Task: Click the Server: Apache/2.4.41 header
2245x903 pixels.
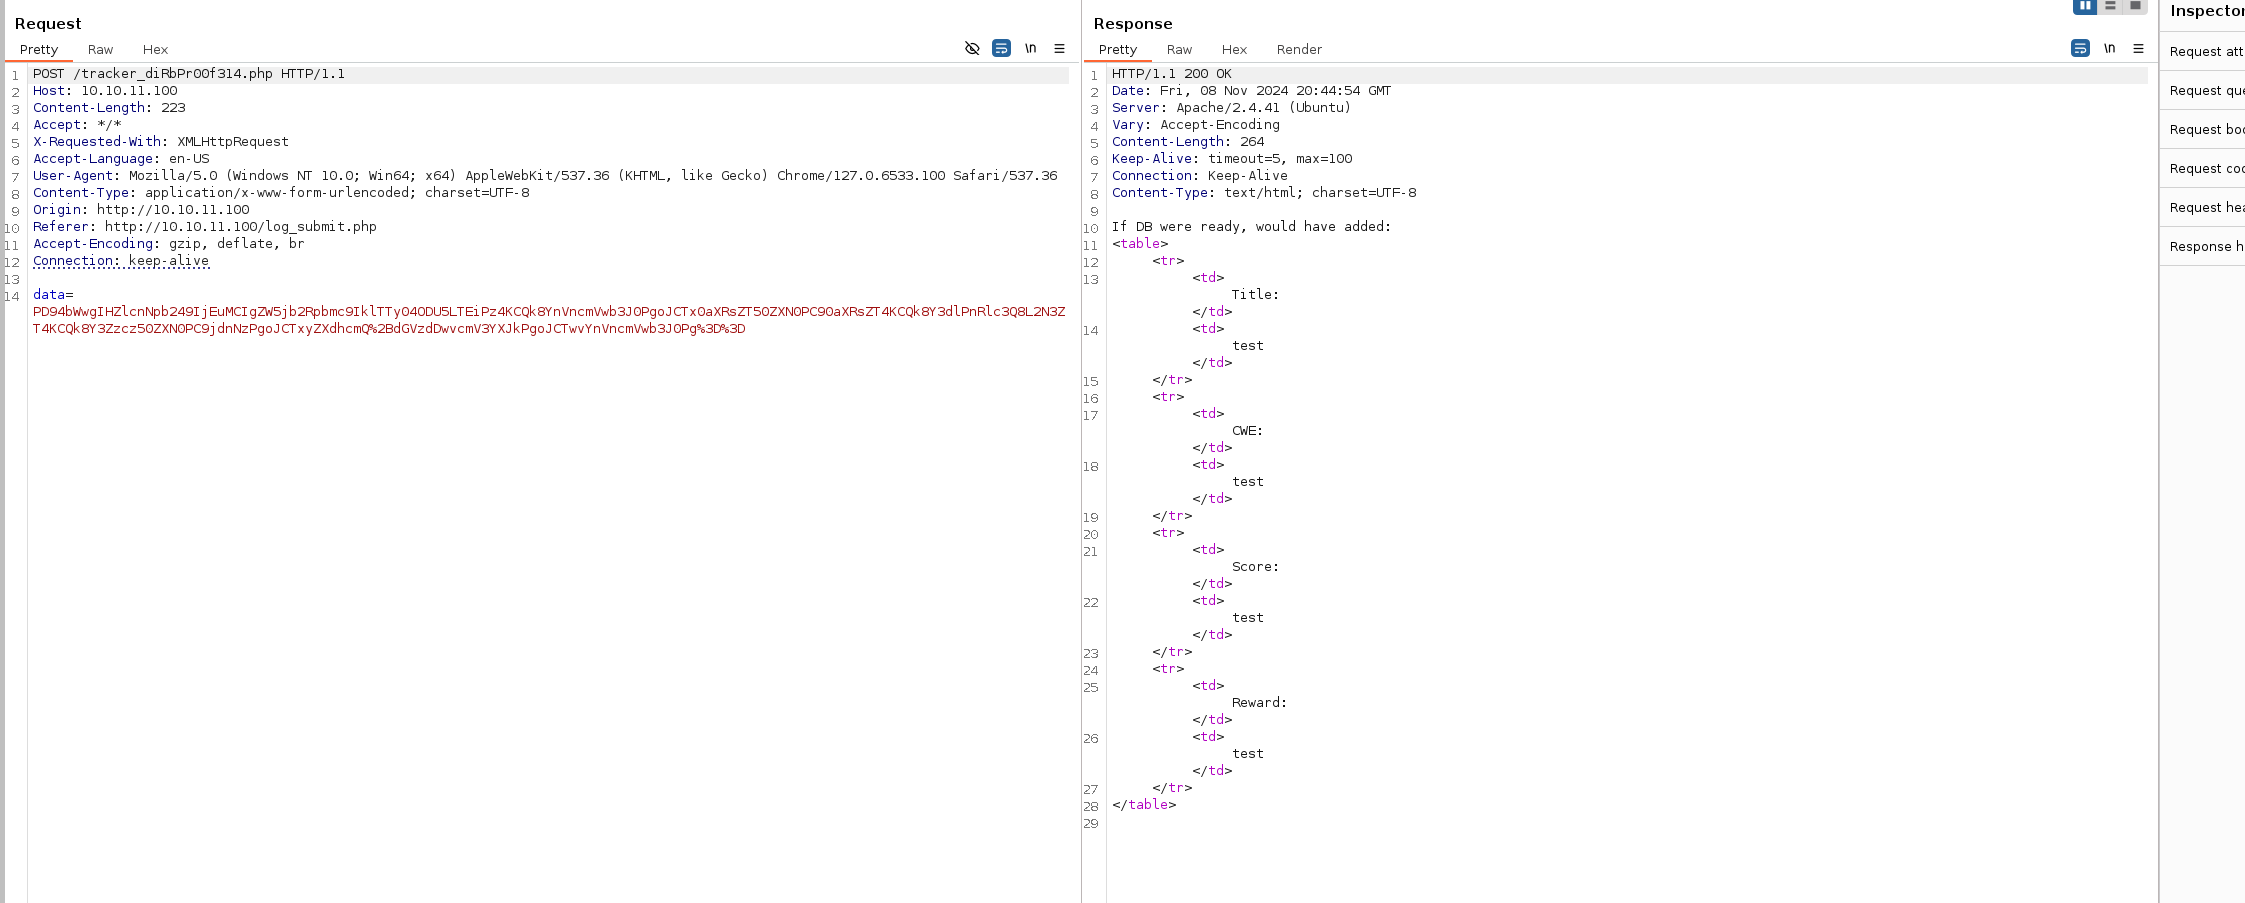Action: coord(1232,108)
